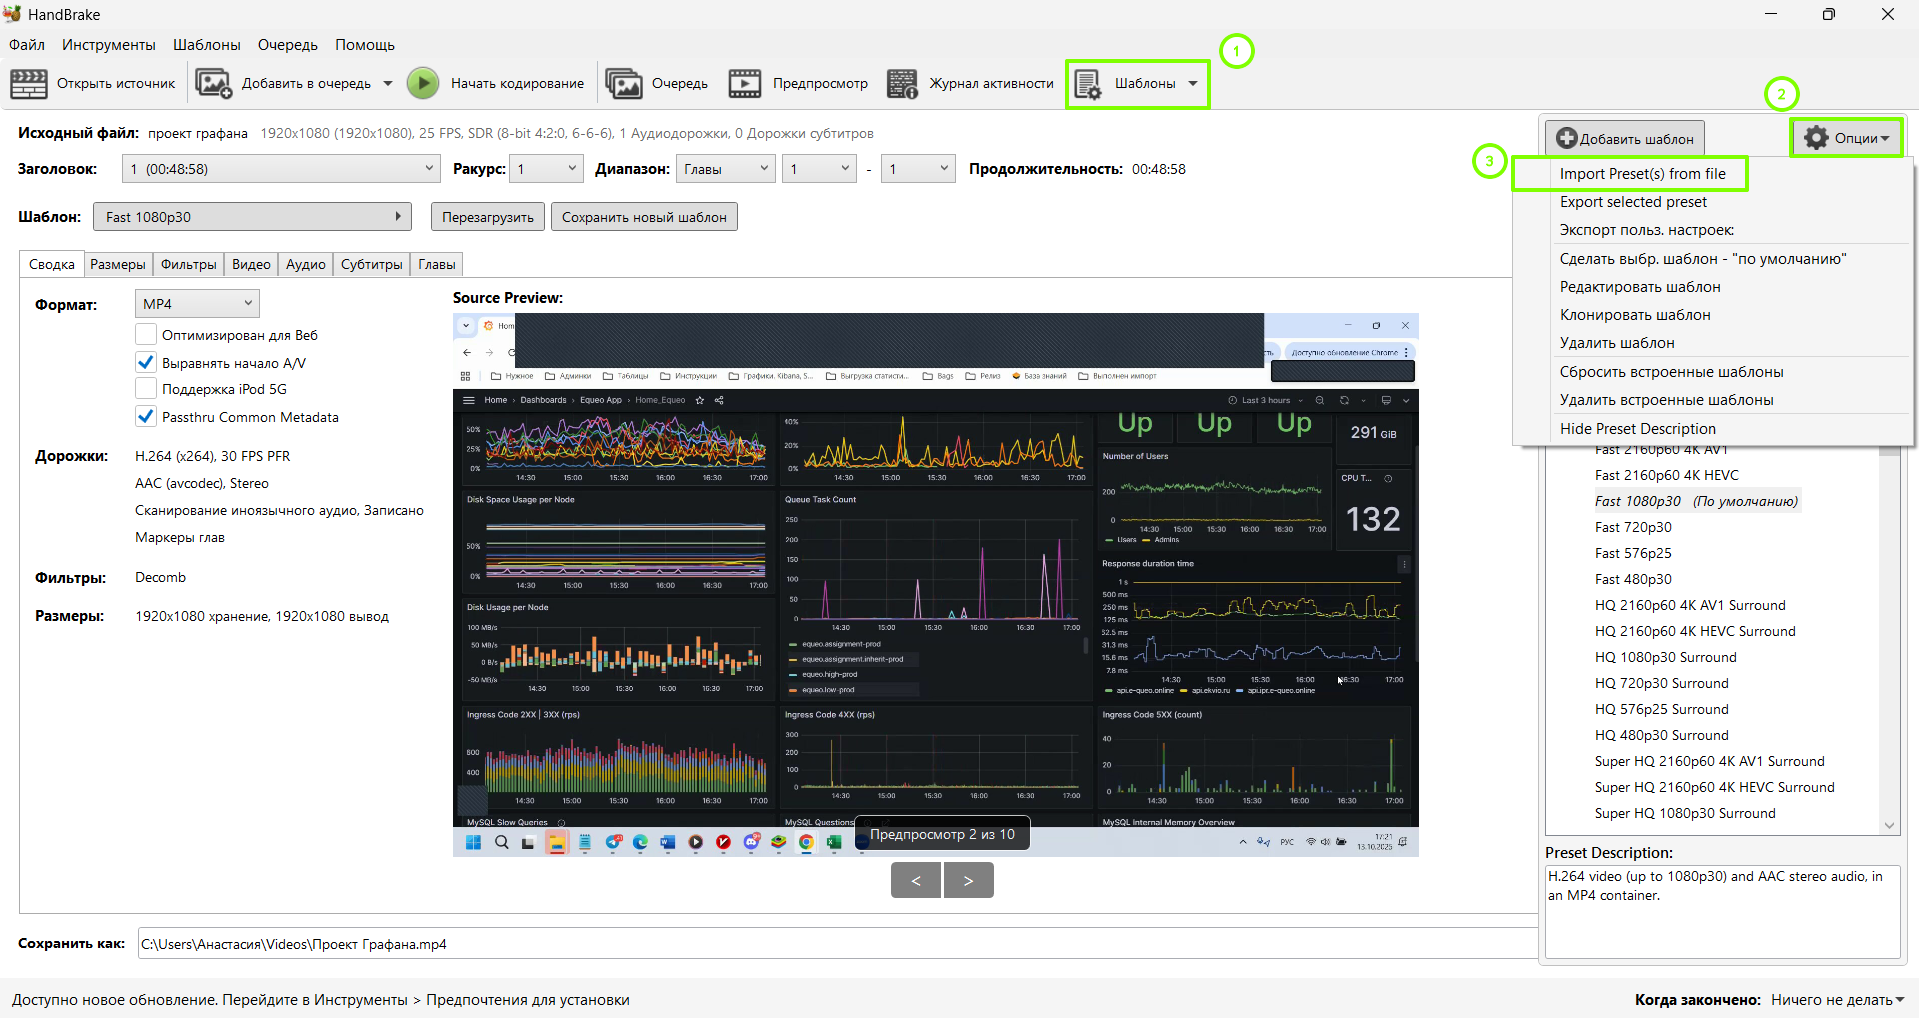
Task: Open the Queue icon in toolbar
Action: (624, 83)
